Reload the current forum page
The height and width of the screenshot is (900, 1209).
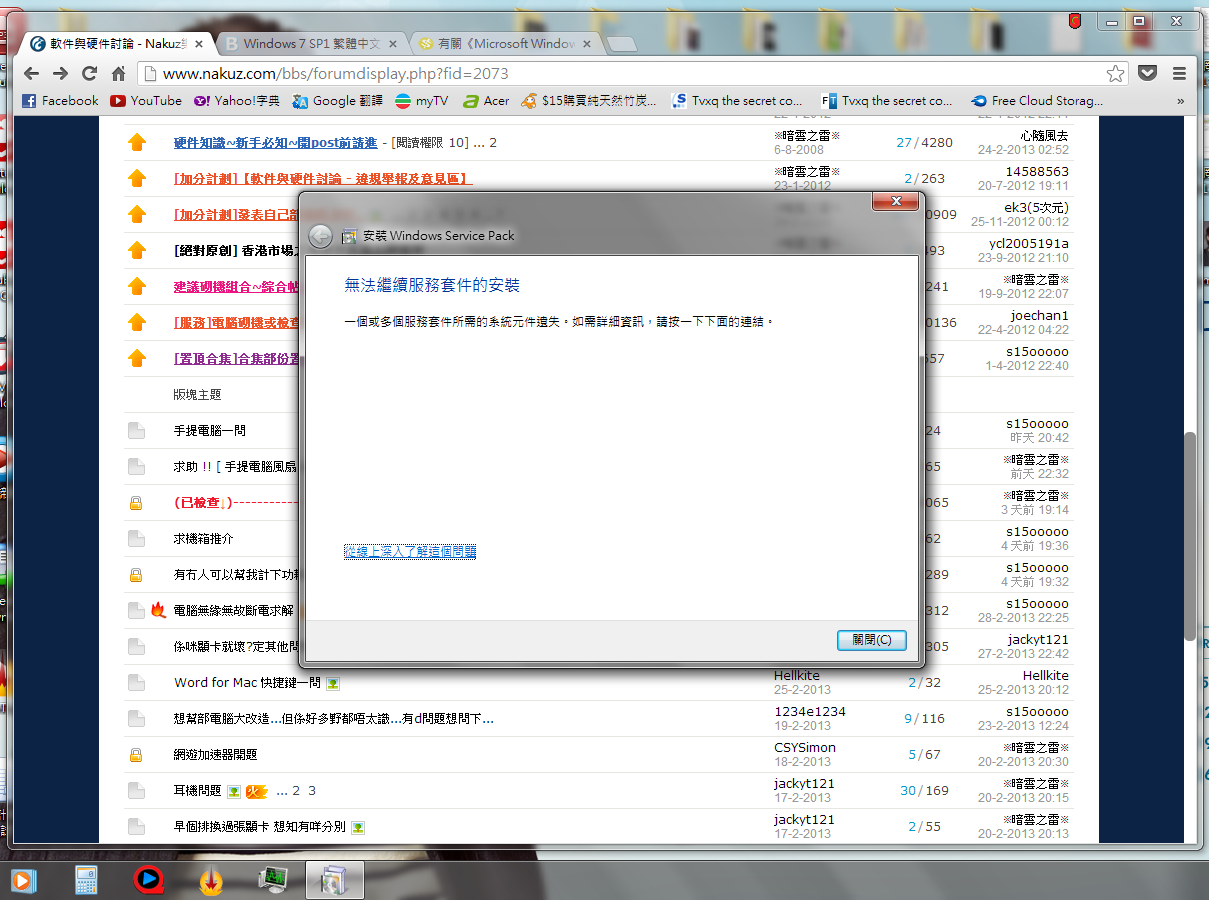point(89,74)
